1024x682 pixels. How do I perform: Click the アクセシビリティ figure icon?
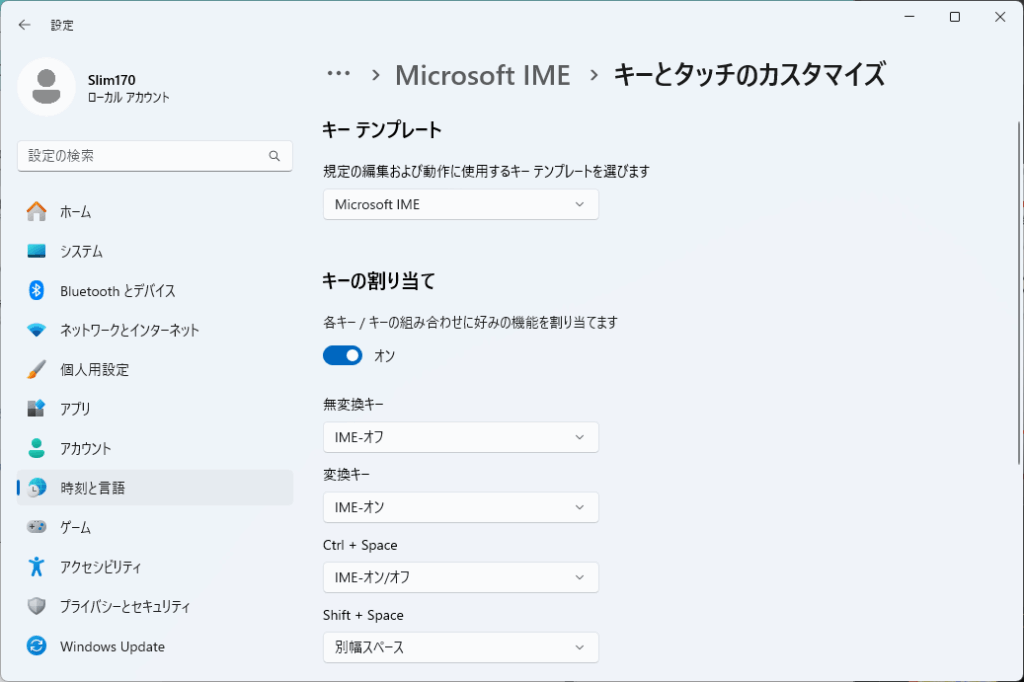[x=37, y=566]
